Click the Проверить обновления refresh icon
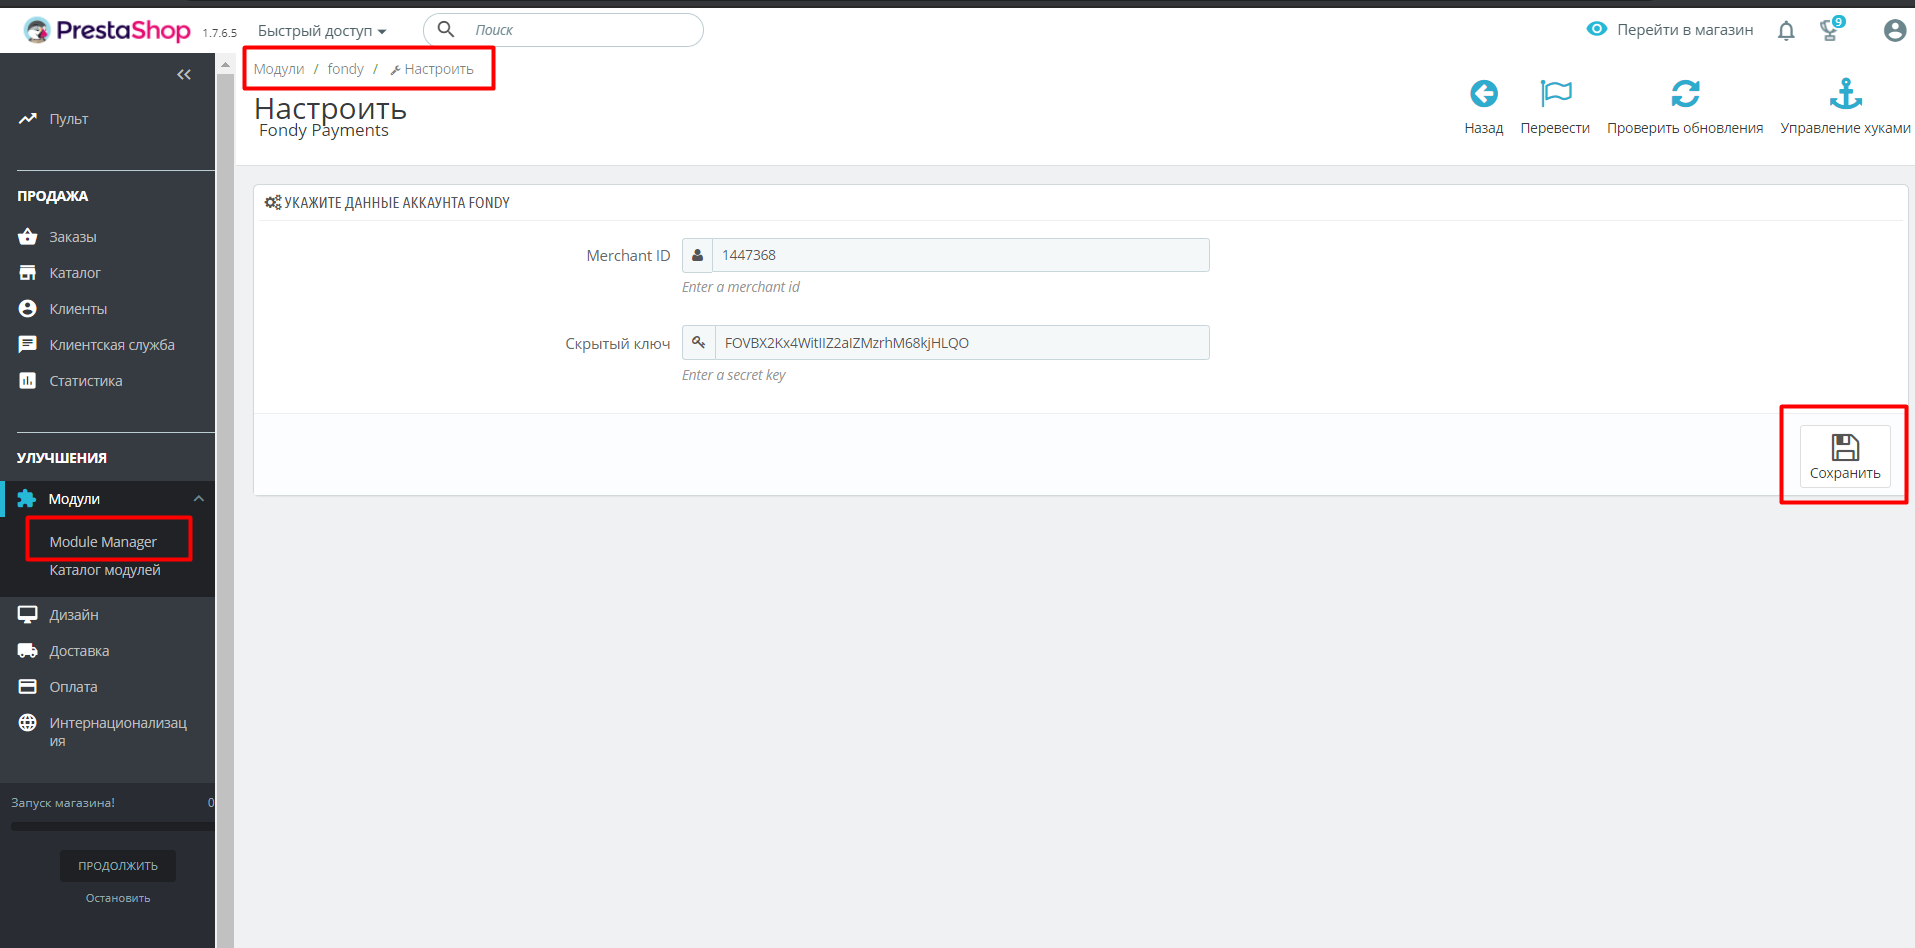This screenshot has height=948, width=1915. [x=1685, y=94]
